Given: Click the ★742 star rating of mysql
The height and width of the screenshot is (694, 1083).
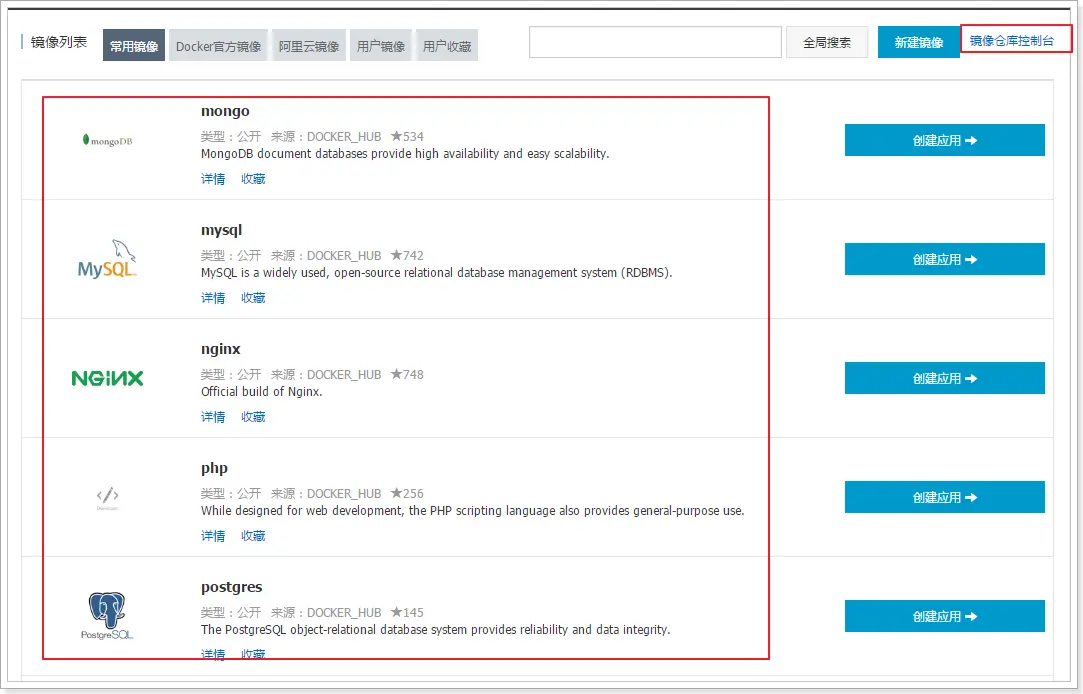Looking at the screenshot, I should [407, 255].
